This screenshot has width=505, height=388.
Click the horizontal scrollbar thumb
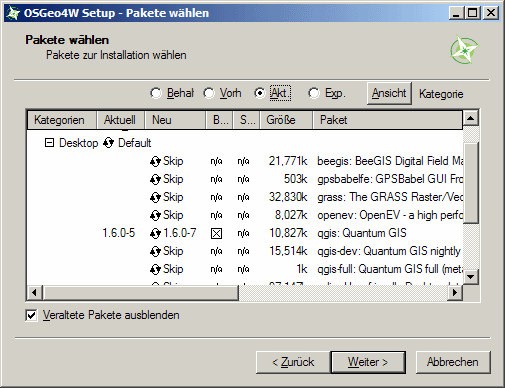(x=141, y=293)
